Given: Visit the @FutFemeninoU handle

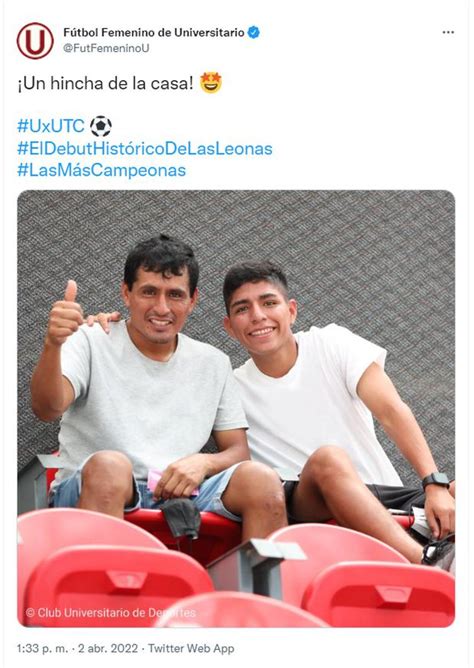Looking at the screenshot, I should [x=106, y=48].
